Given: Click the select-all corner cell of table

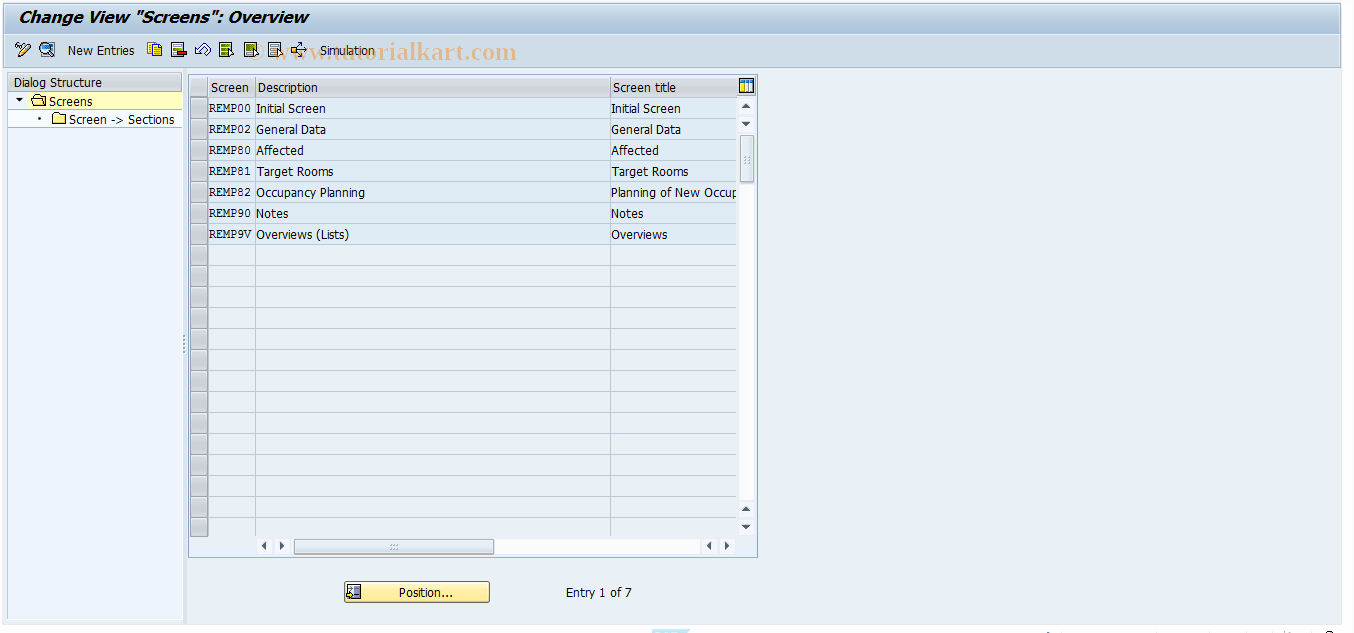Looking at the screenshot, I should coord(199,87).
